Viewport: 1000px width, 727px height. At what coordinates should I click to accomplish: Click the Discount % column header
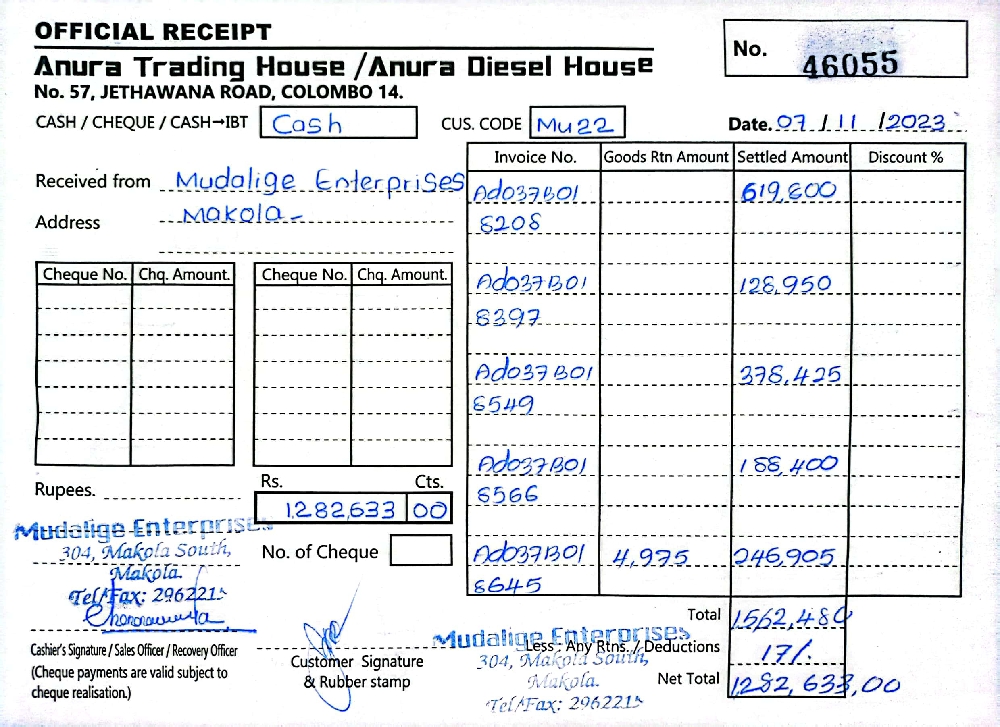pyautogui.click(x=905, y=157)
